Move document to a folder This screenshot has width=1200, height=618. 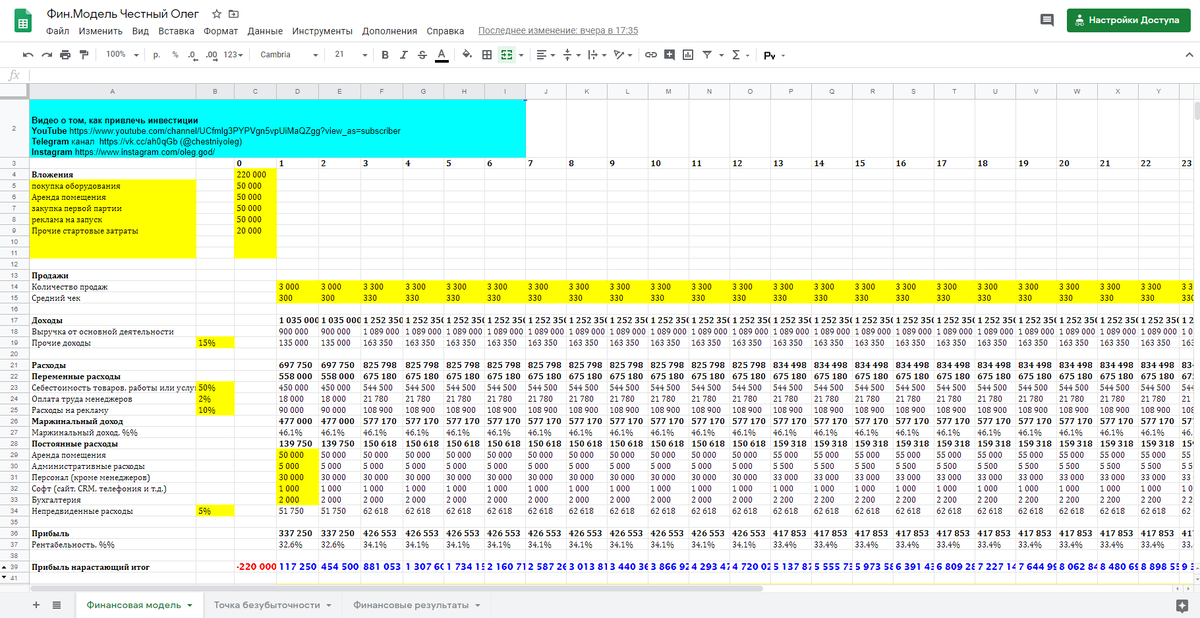coord(234,14)
